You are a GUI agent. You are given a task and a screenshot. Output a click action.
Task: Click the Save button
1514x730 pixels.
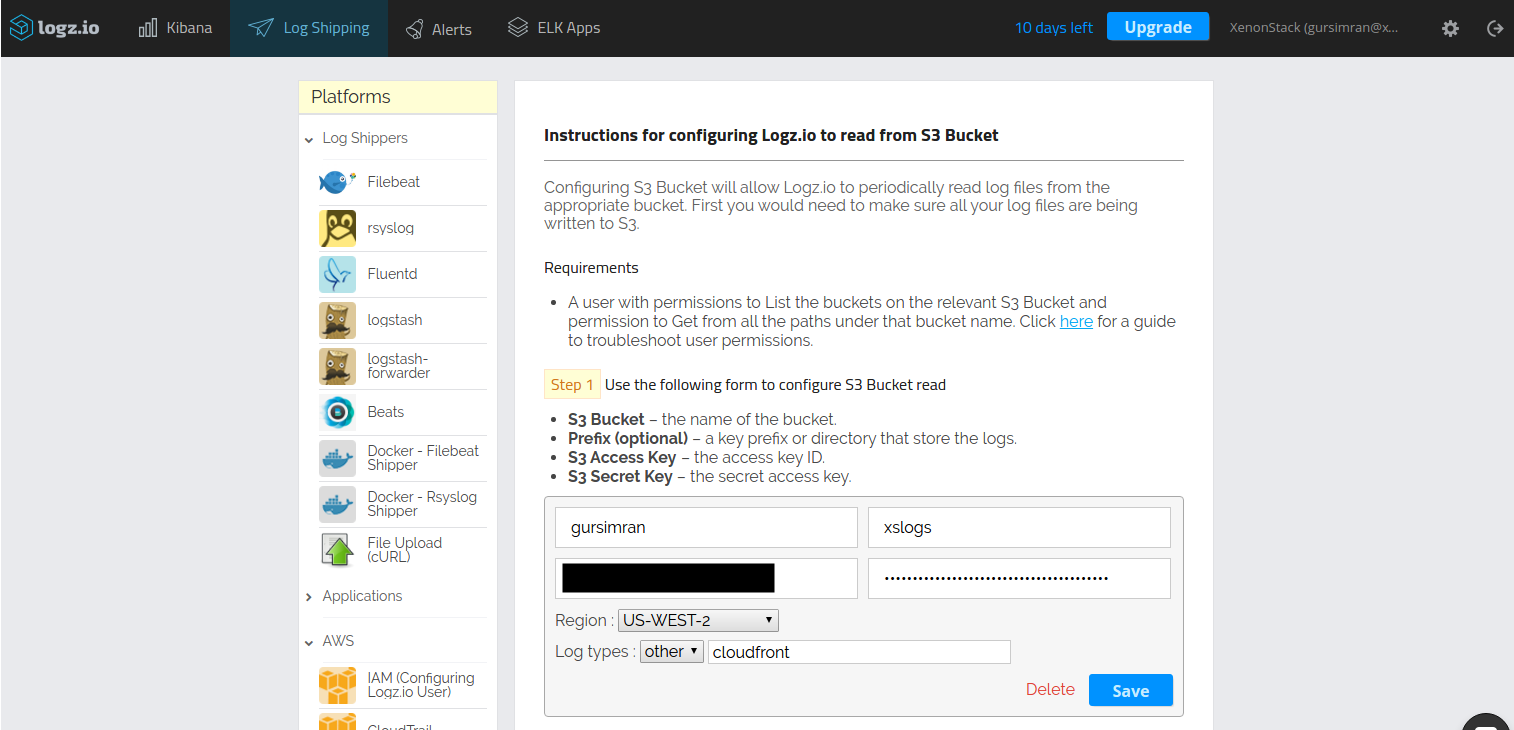click(x=1131, y=690)
